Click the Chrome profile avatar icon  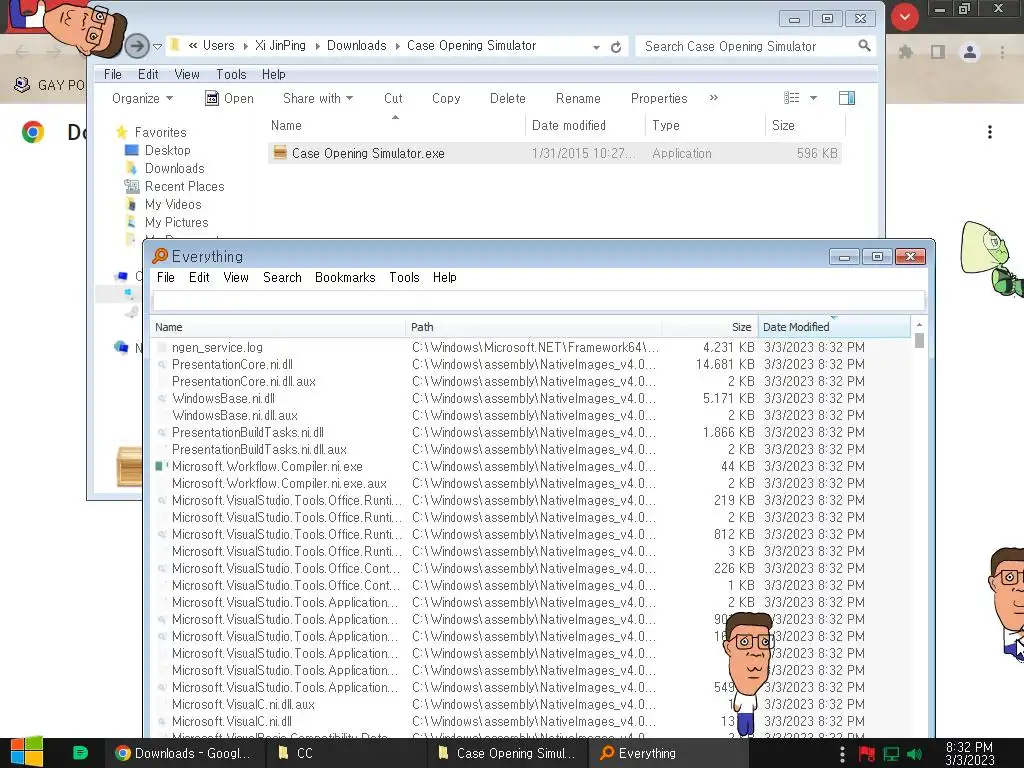[970, 52]
